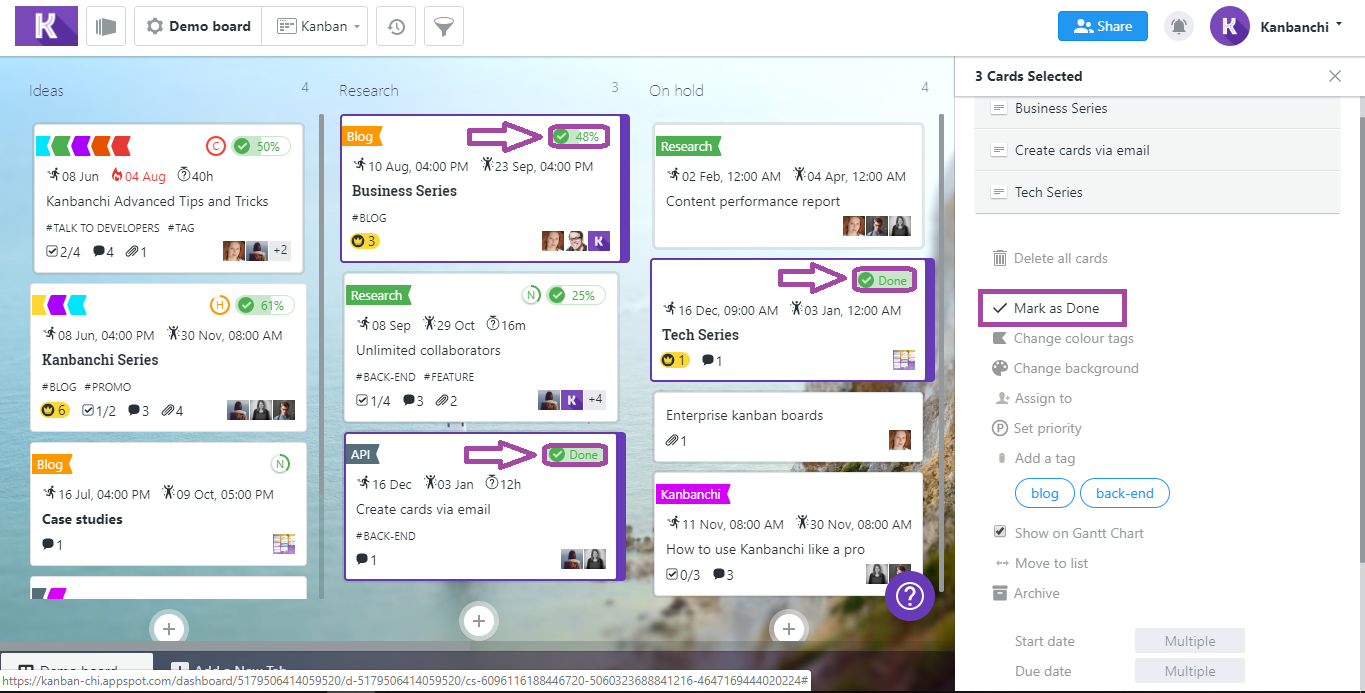The image size is (1365, 693).
Task: Click subcards badge 3 on Business Series
Action: point(364,241)
